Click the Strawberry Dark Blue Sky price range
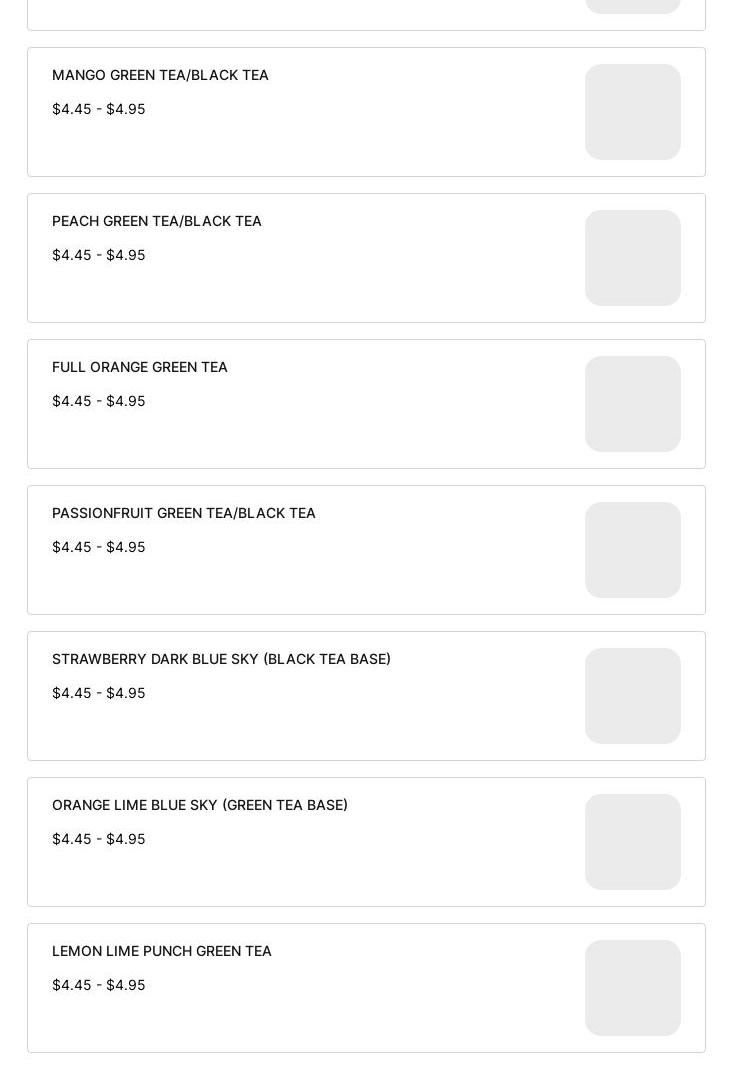733x1091 pixels. 98,693
